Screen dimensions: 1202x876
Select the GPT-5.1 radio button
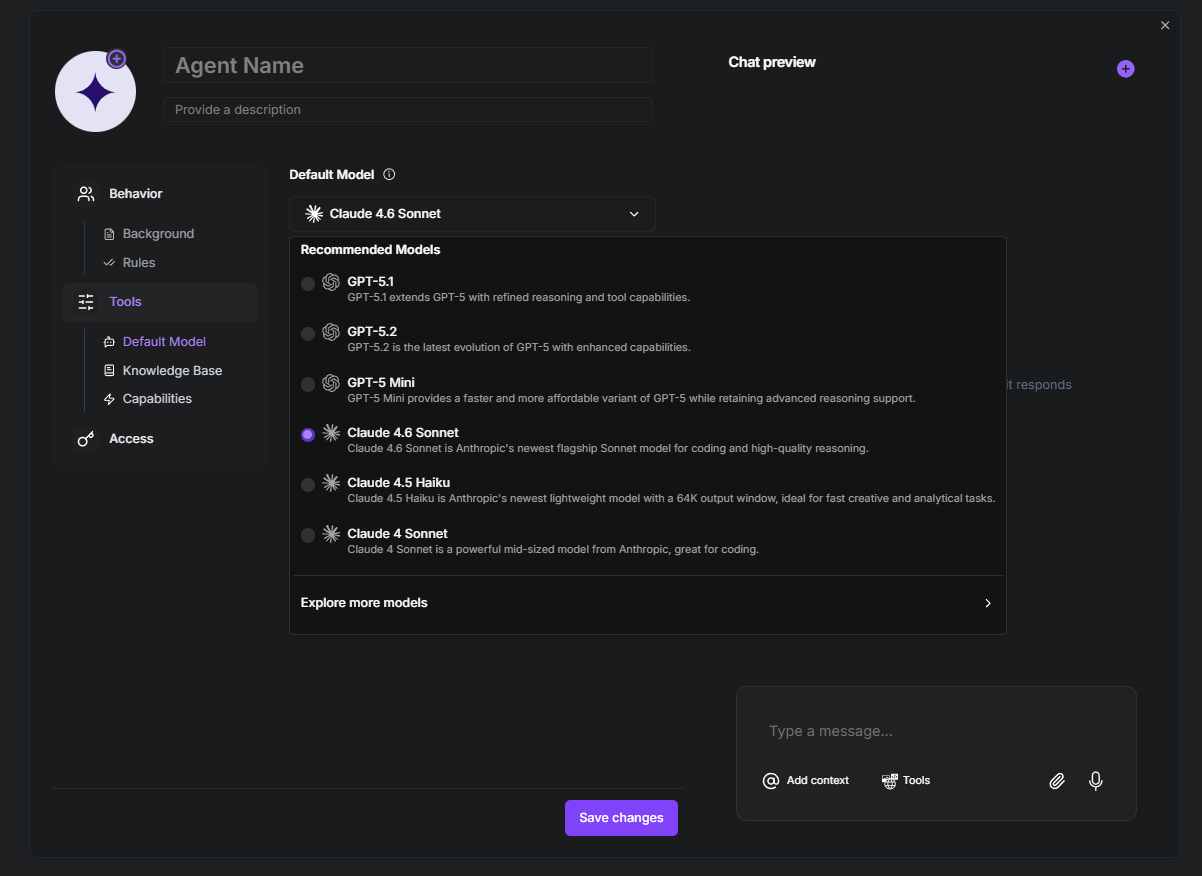point(308,284)
